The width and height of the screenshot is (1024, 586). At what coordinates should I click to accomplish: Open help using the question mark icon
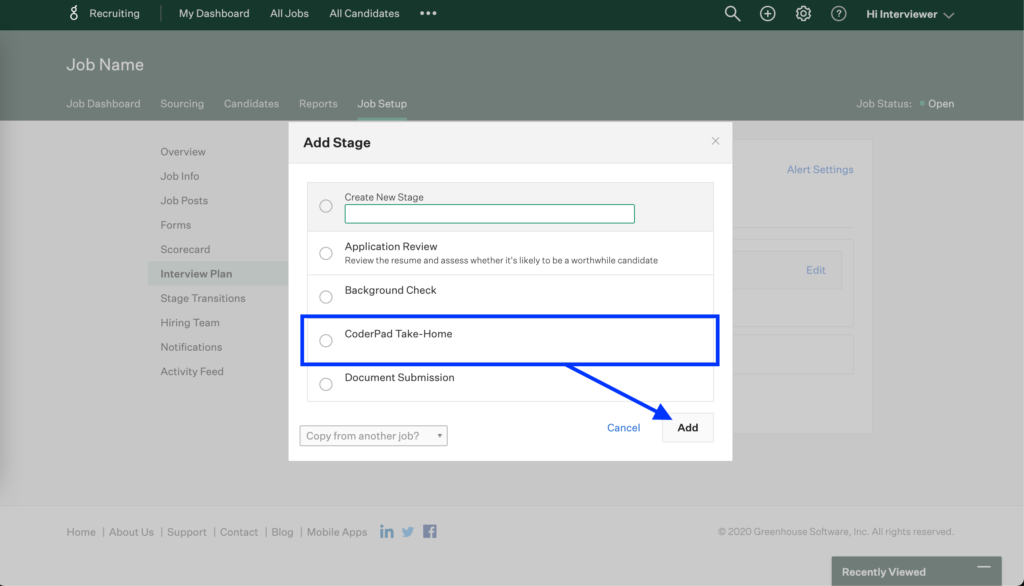tap(838, 13)
